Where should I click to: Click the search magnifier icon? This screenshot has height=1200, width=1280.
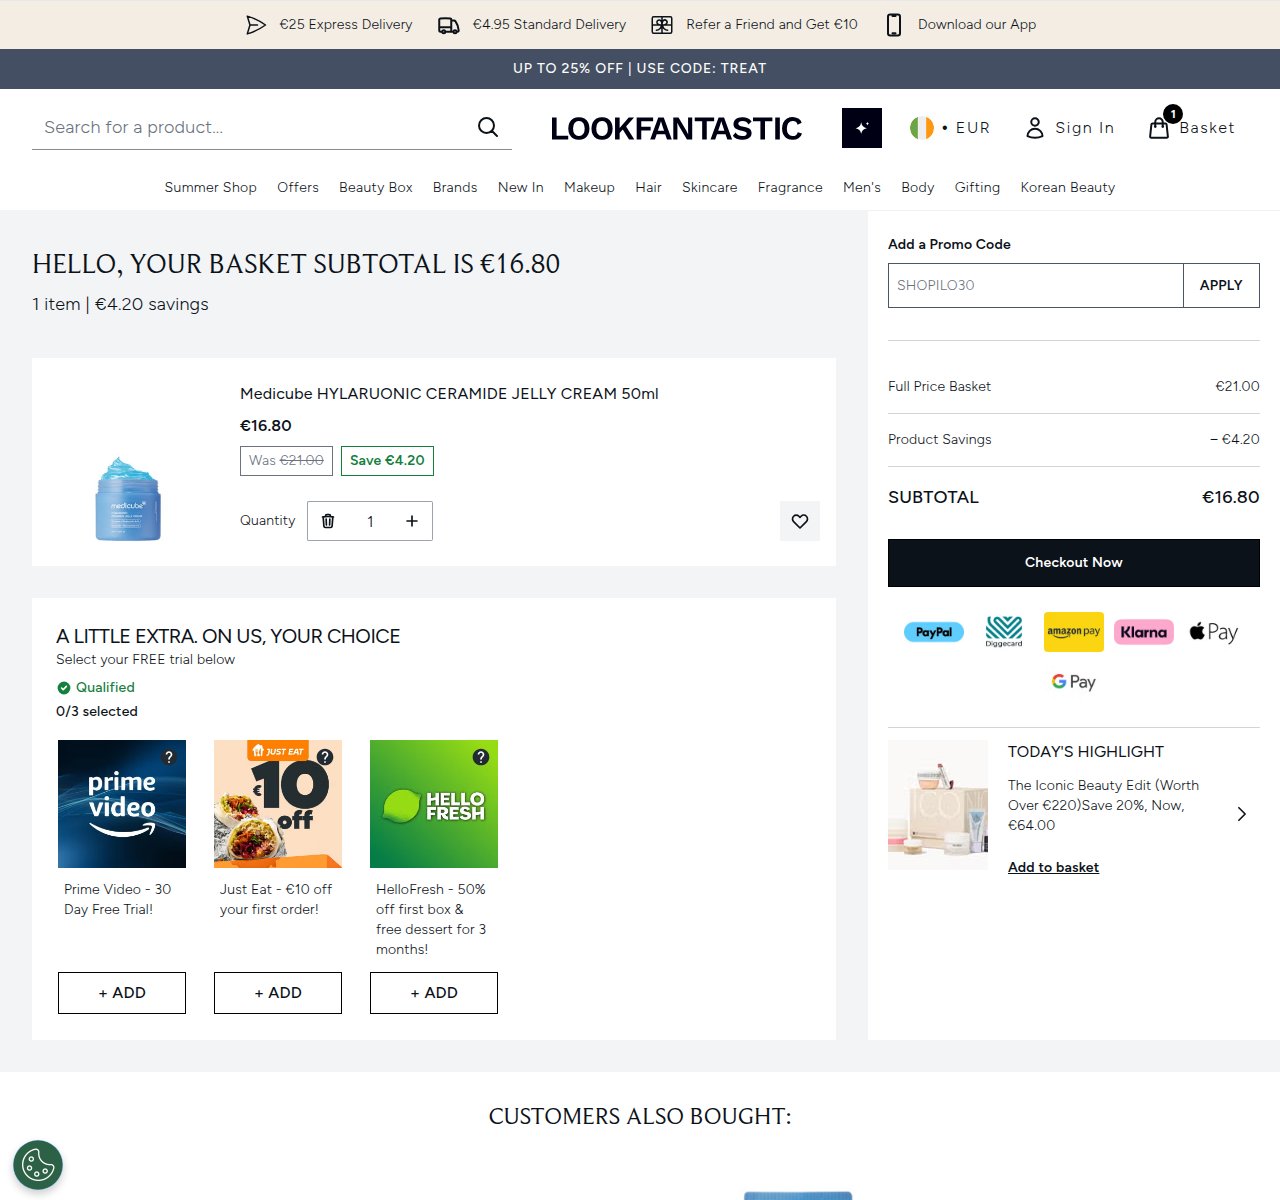point(488,127)
